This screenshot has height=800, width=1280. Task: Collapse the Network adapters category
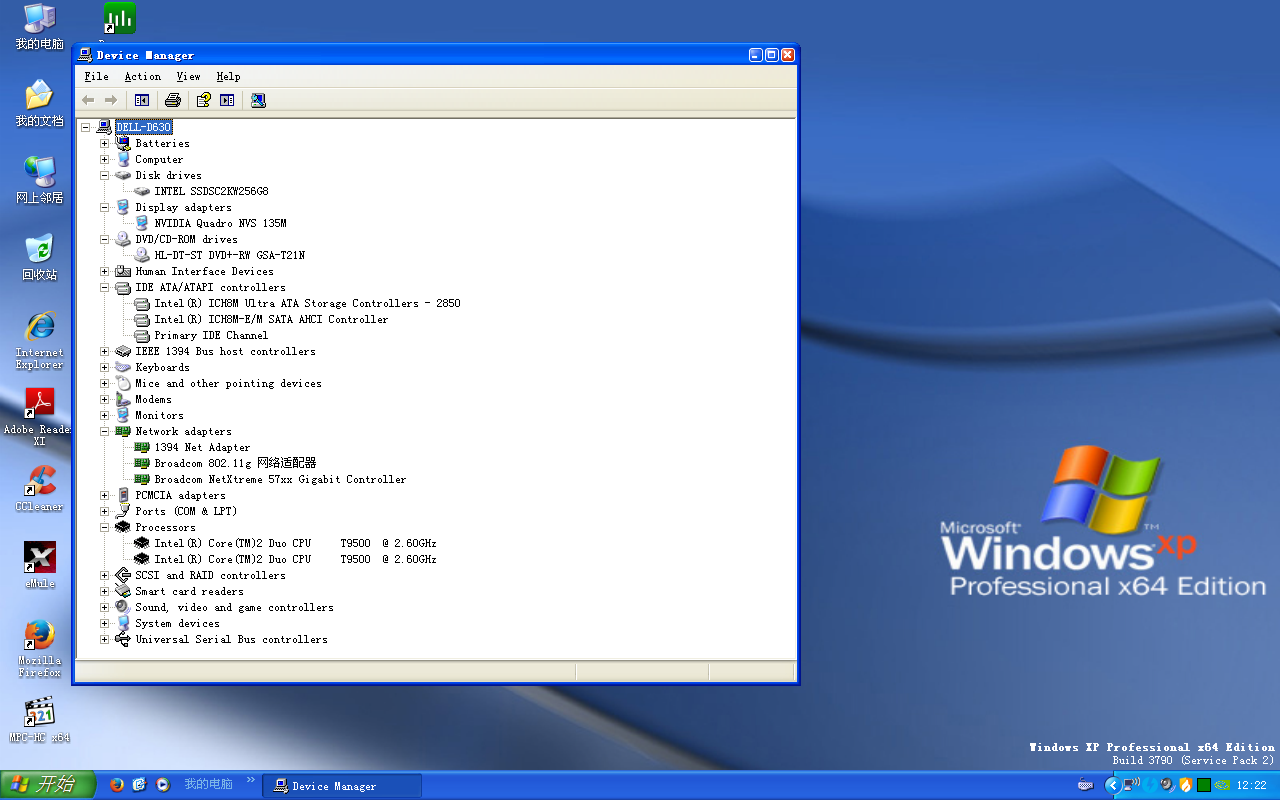(x=104, y=431)
